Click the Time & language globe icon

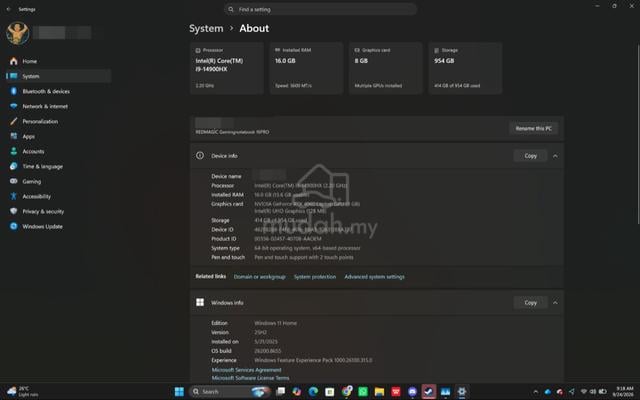(13, 167)
